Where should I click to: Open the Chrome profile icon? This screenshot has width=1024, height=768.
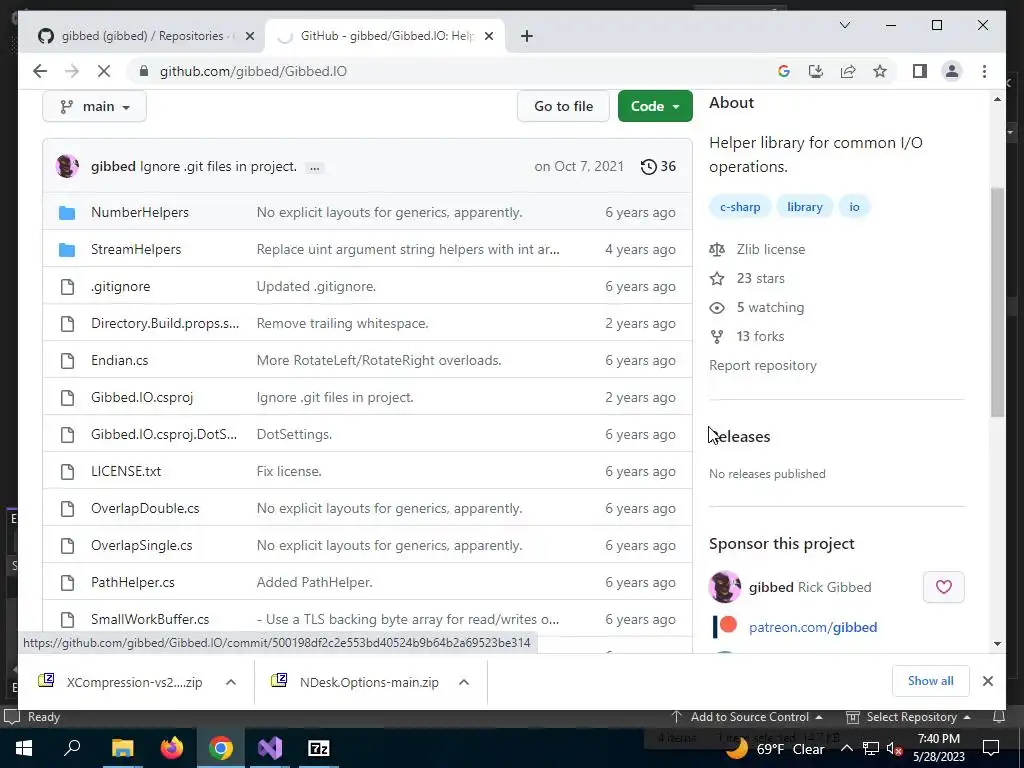pyautogui.click(x=952, y=71)
